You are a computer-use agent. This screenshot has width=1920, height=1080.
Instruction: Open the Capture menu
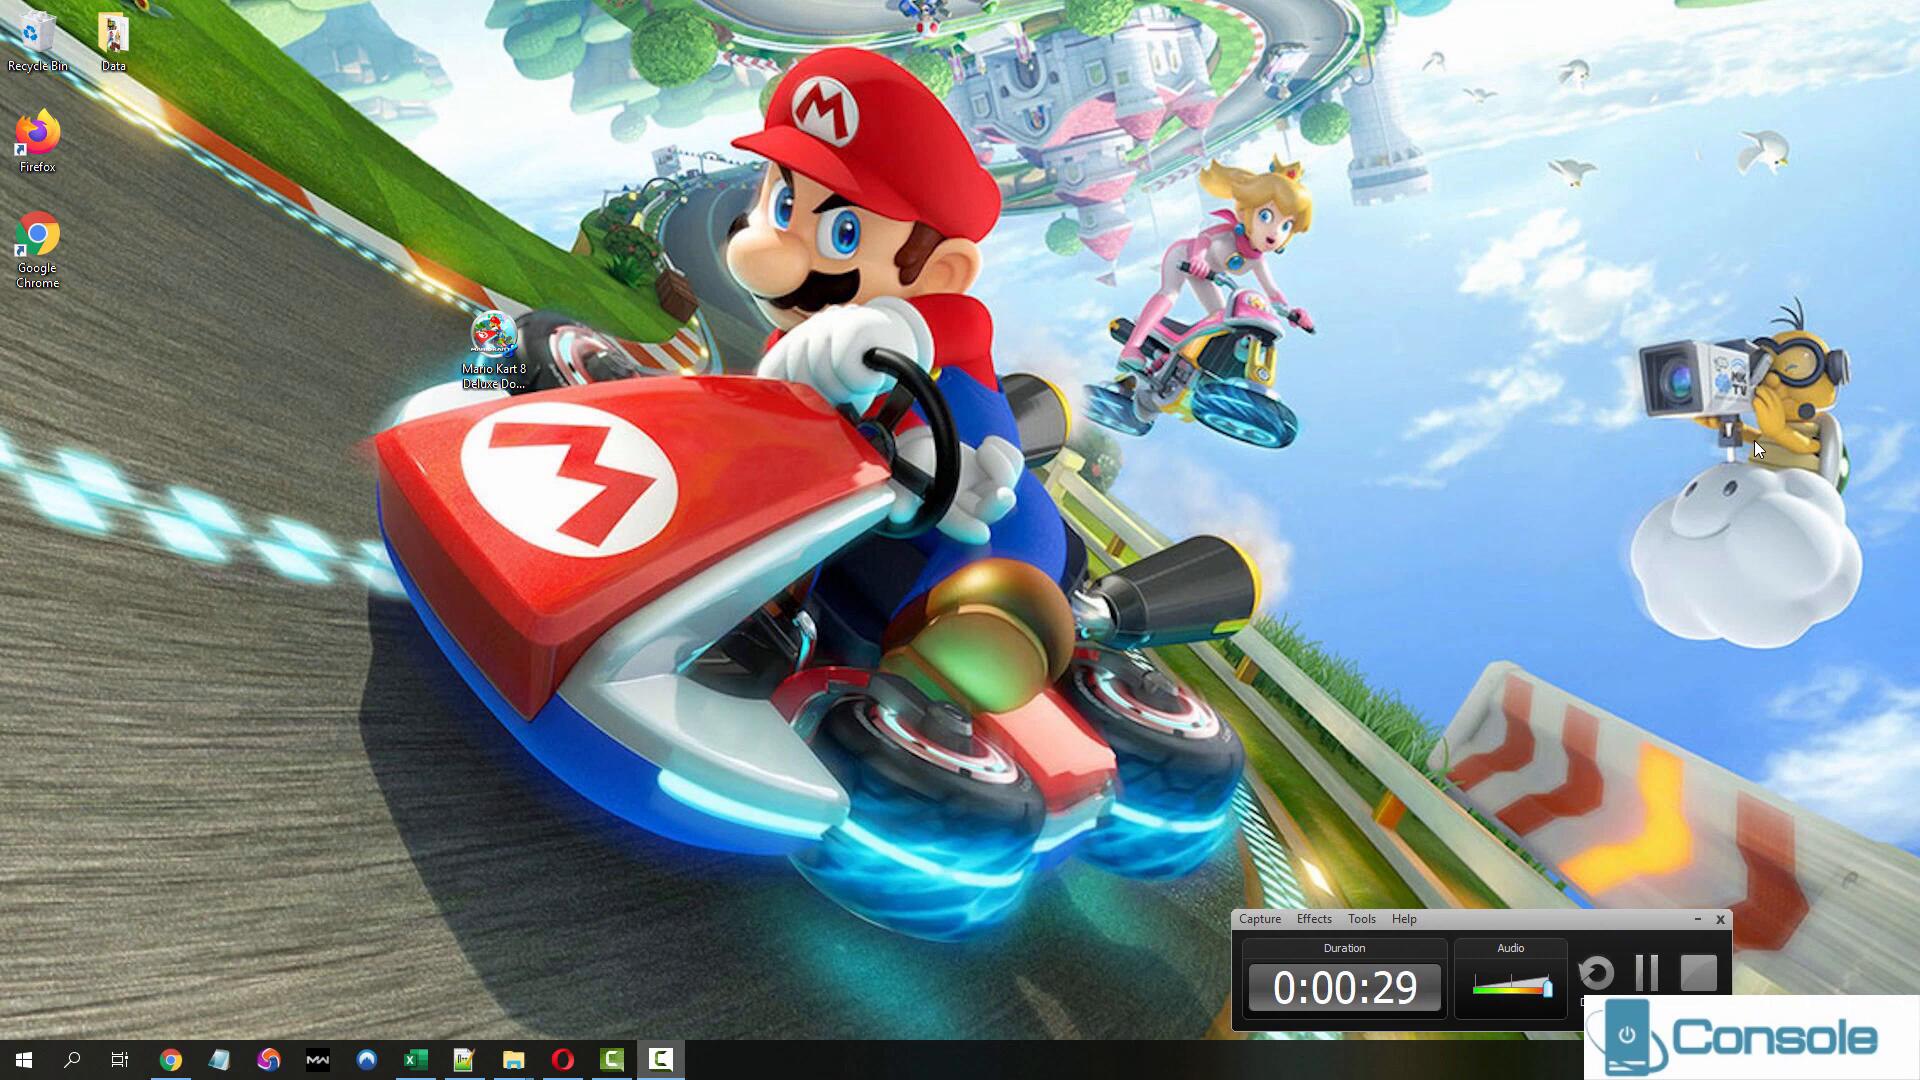[x=1259, y=919]
